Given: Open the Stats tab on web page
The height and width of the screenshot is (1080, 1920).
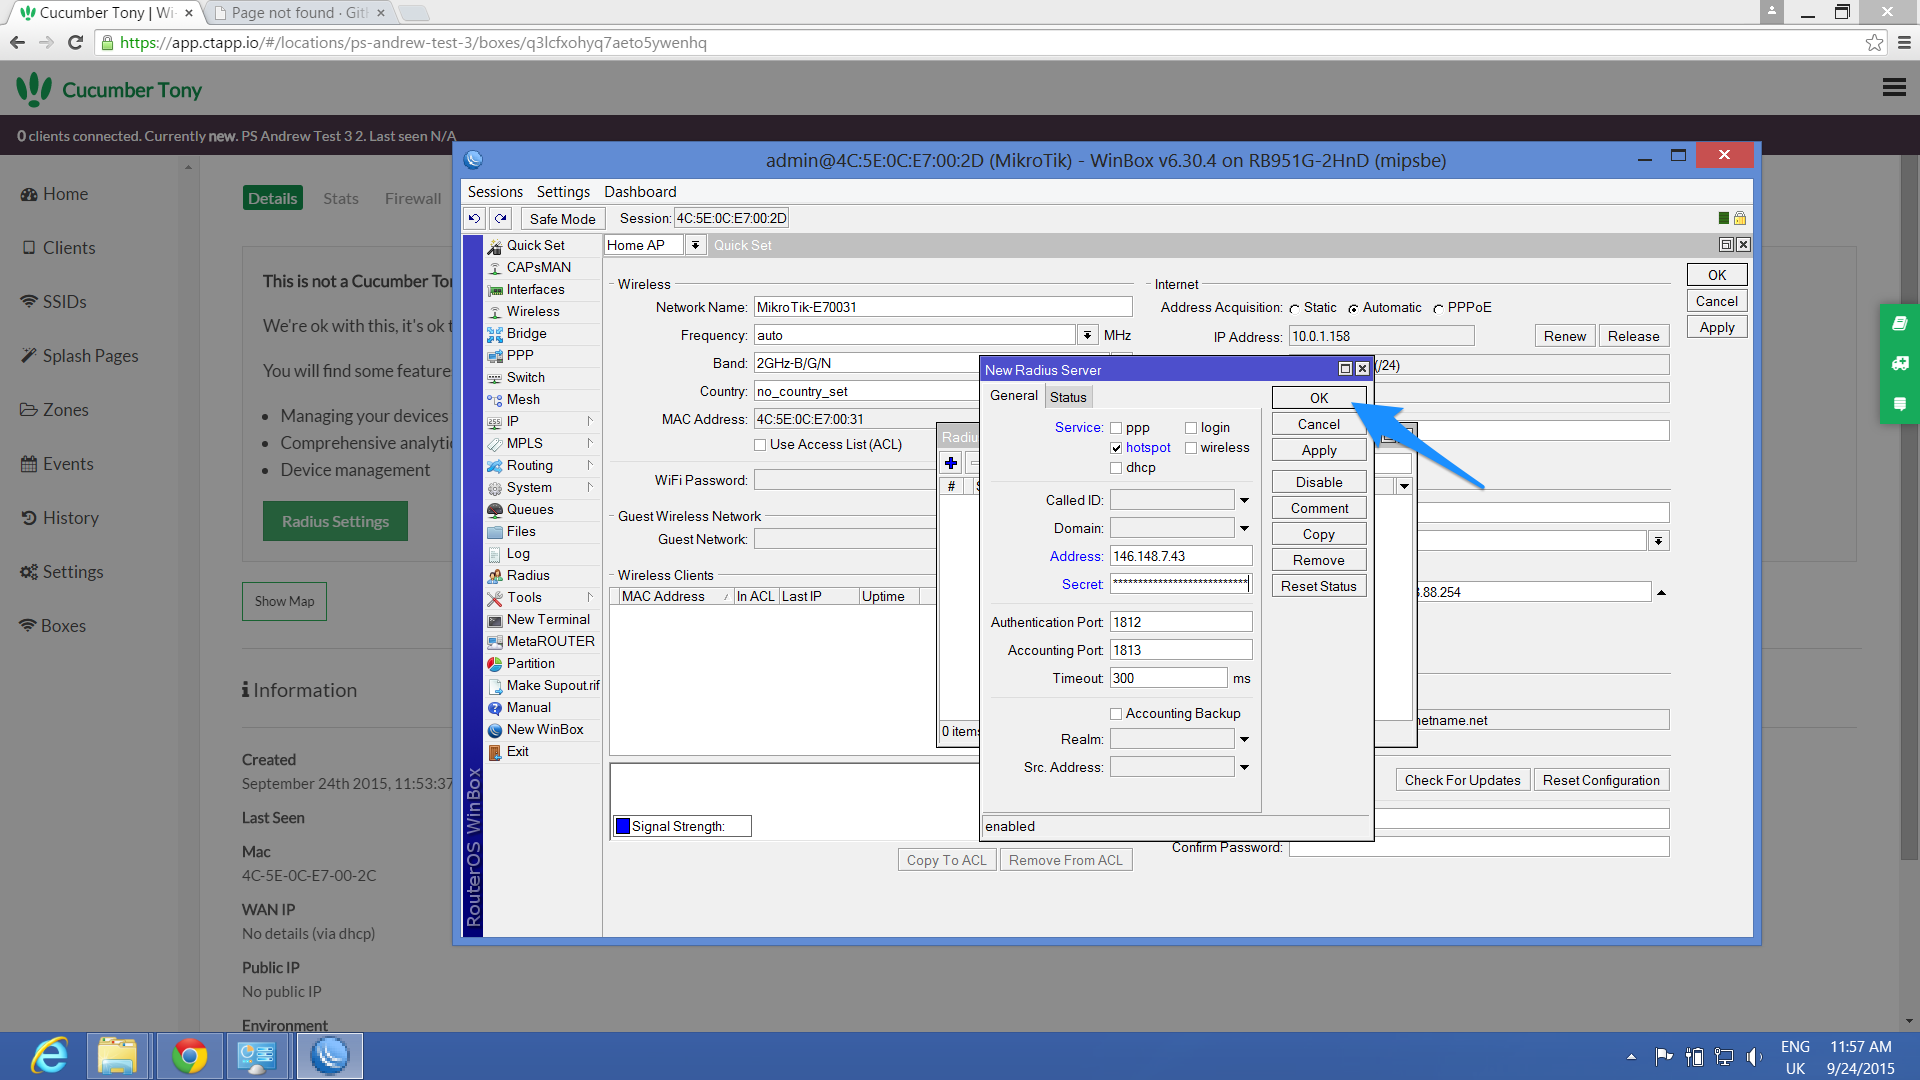Looking at the screenshot, I should coord(341,199).
